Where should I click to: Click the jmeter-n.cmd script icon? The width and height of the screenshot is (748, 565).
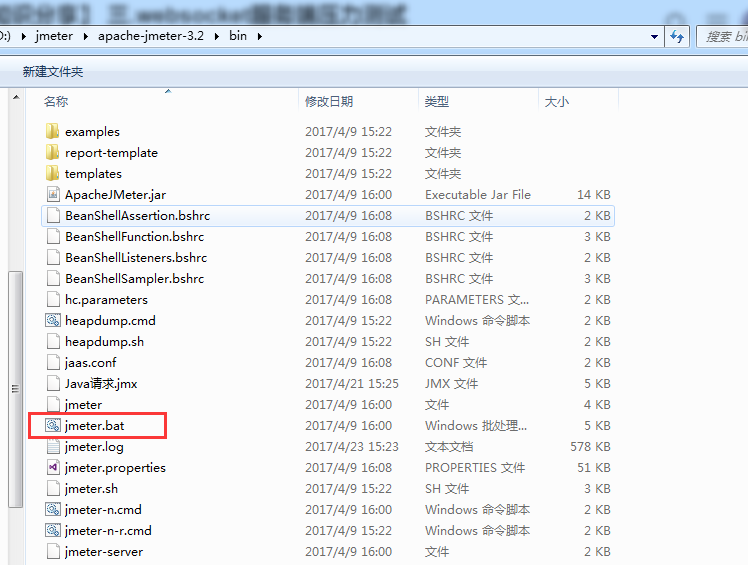53,509
